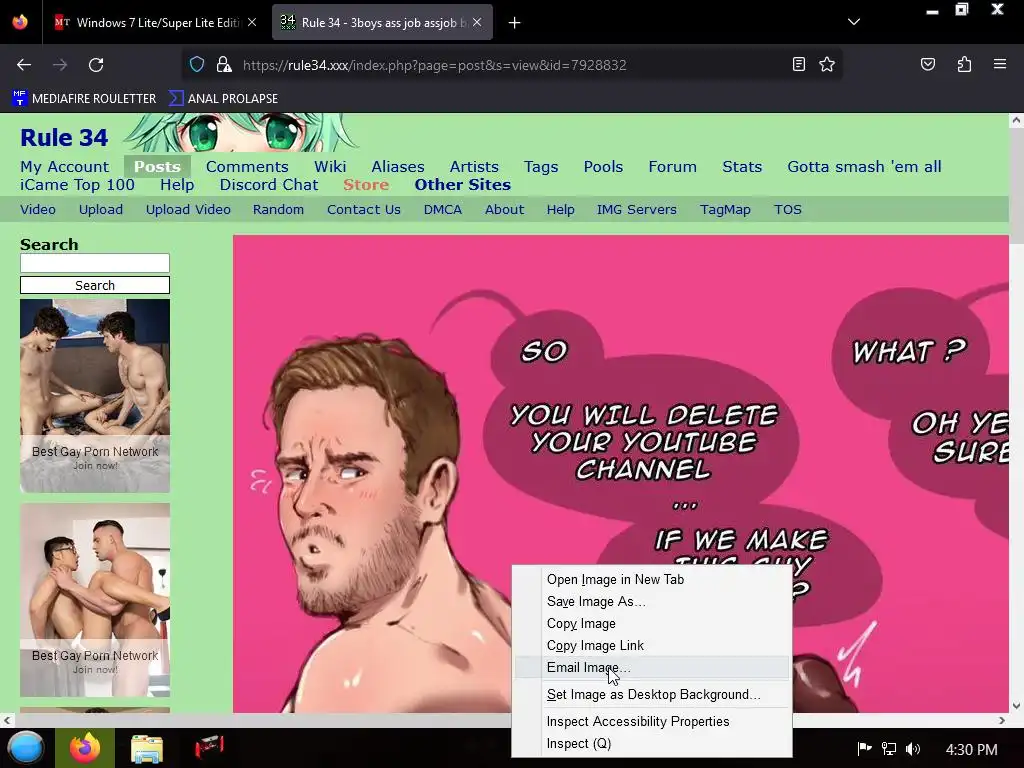The image size is (1024, 768).
Task: Go to the Artists page
Action: tap(474, 167)
